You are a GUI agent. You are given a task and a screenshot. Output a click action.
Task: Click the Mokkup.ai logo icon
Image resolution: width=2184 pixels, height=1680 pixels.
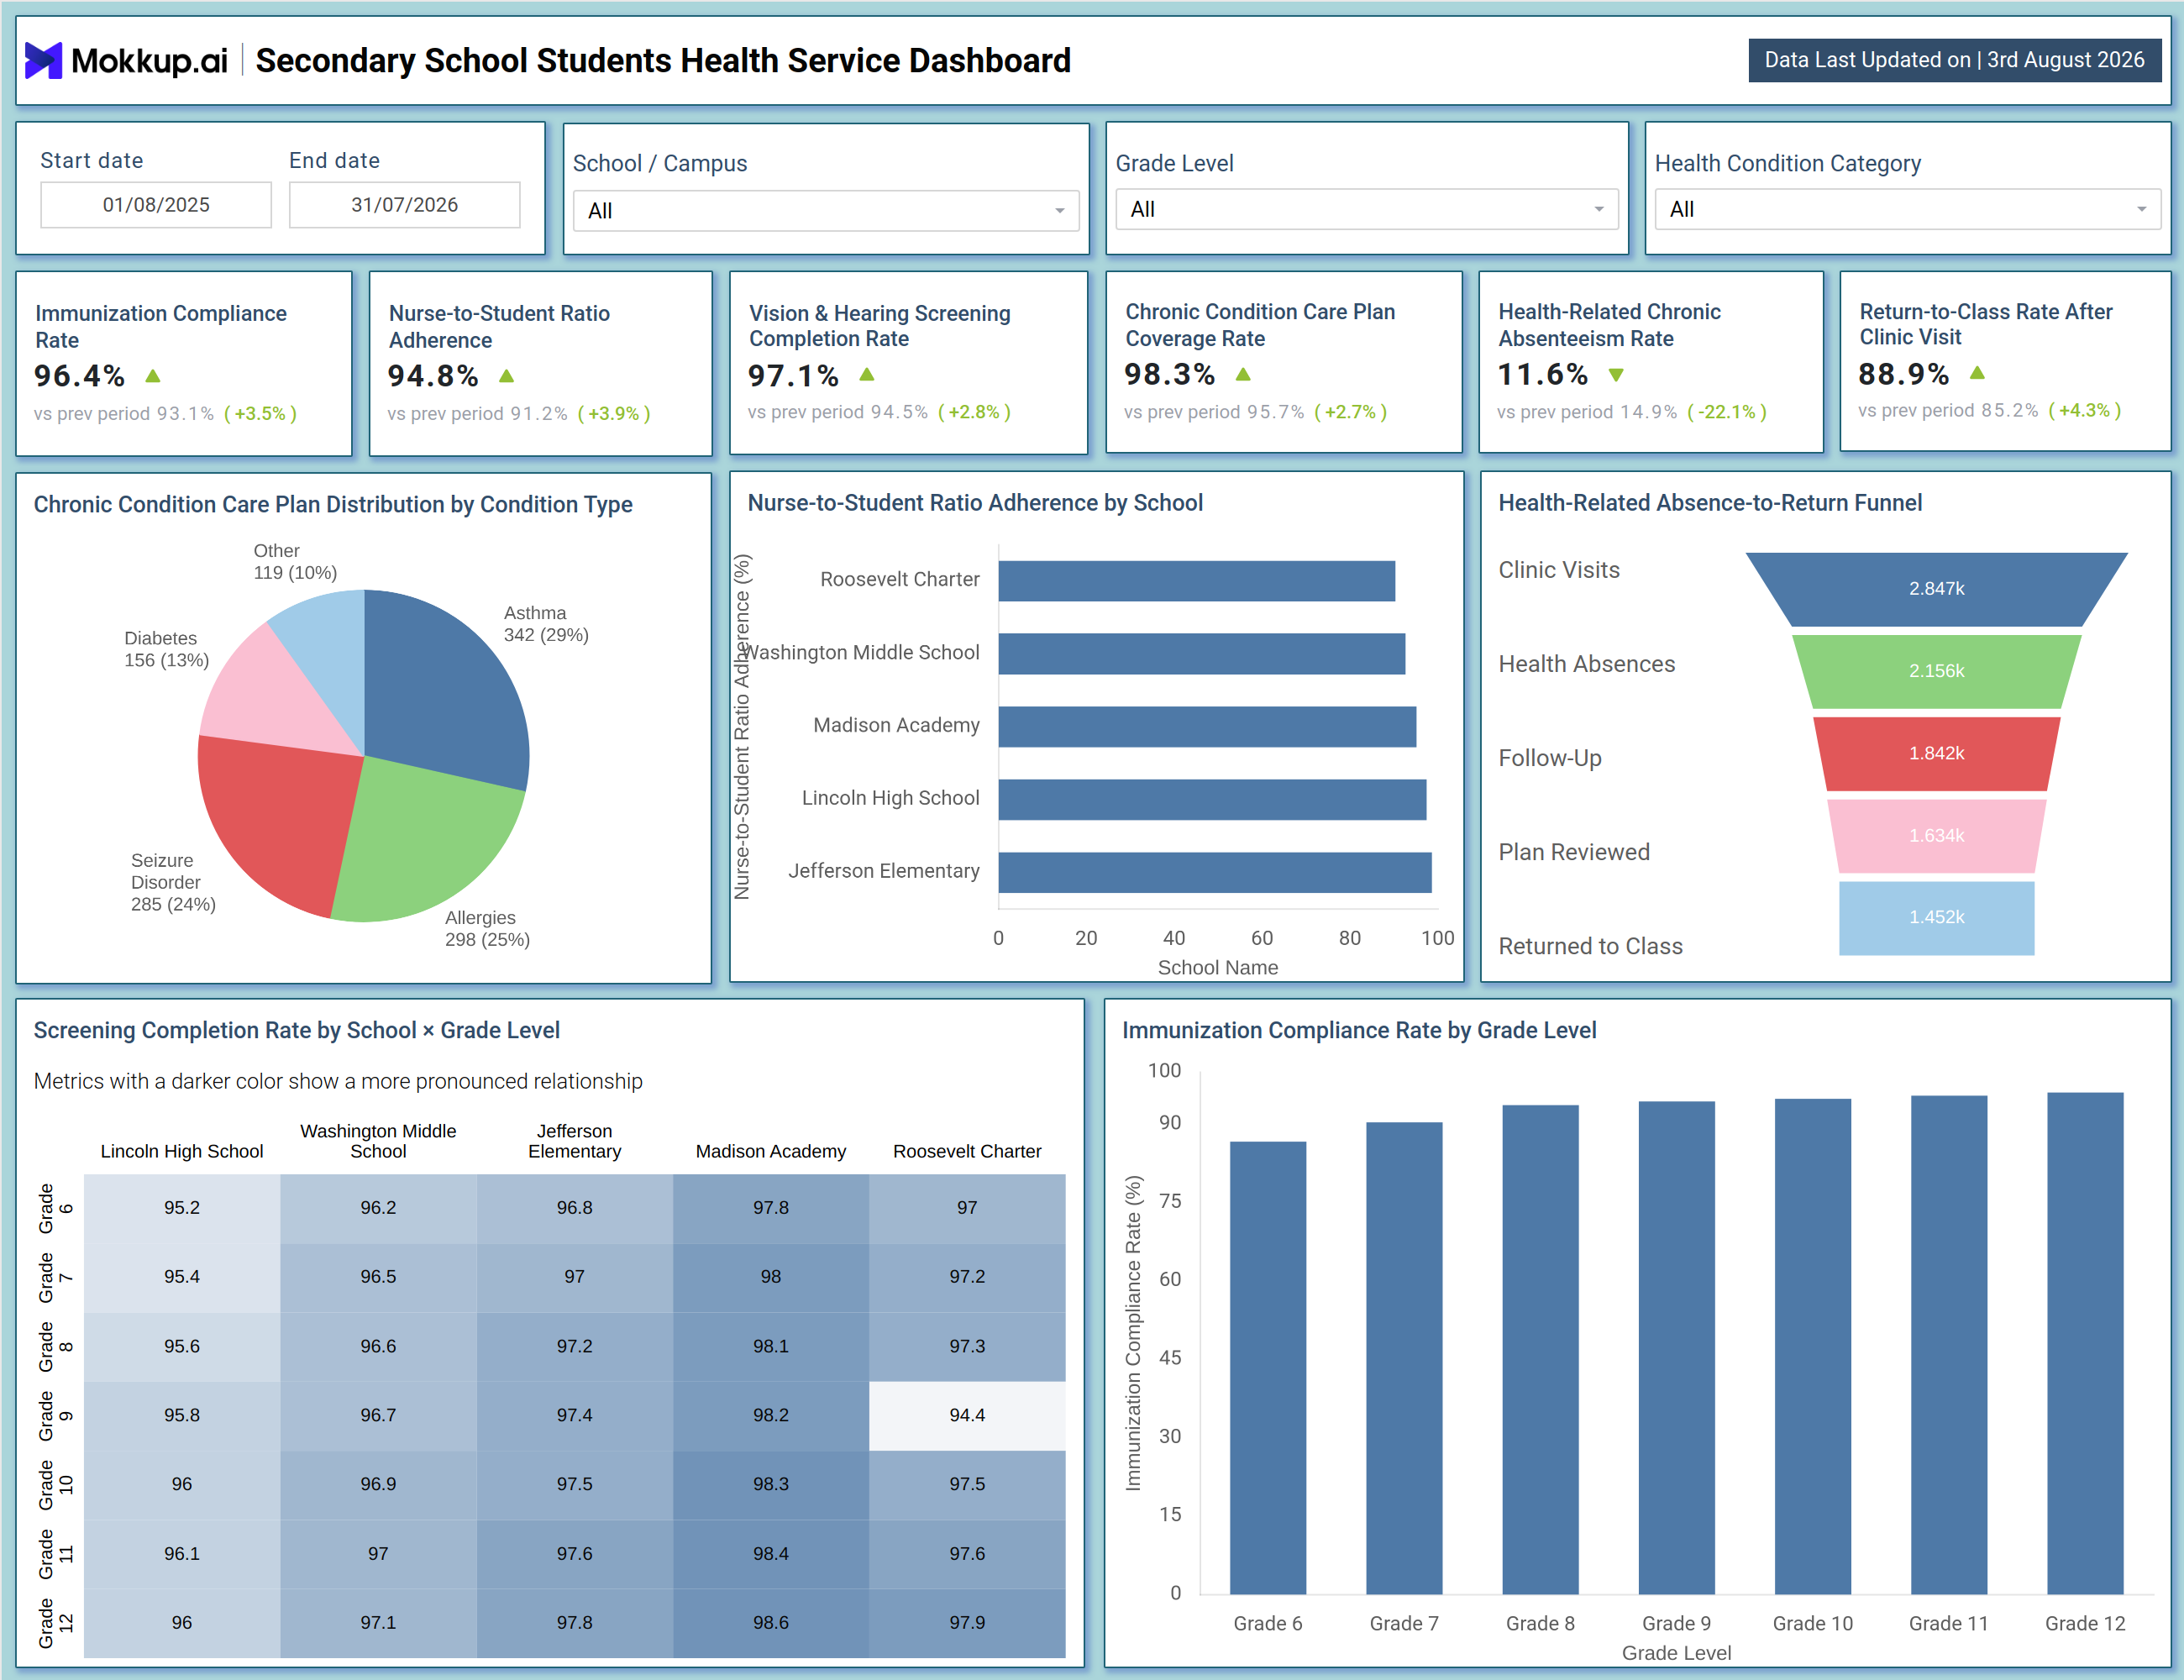pos(43,60)
